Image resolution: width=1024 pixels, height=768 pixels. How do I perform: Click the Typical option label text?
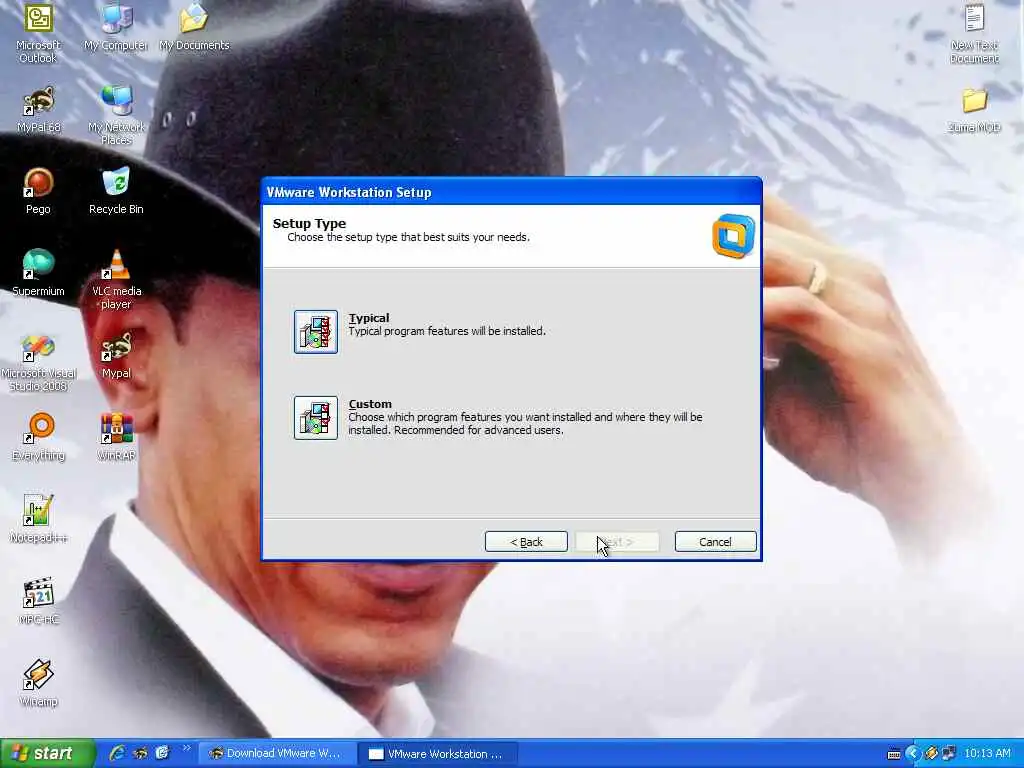pos(369,318)
